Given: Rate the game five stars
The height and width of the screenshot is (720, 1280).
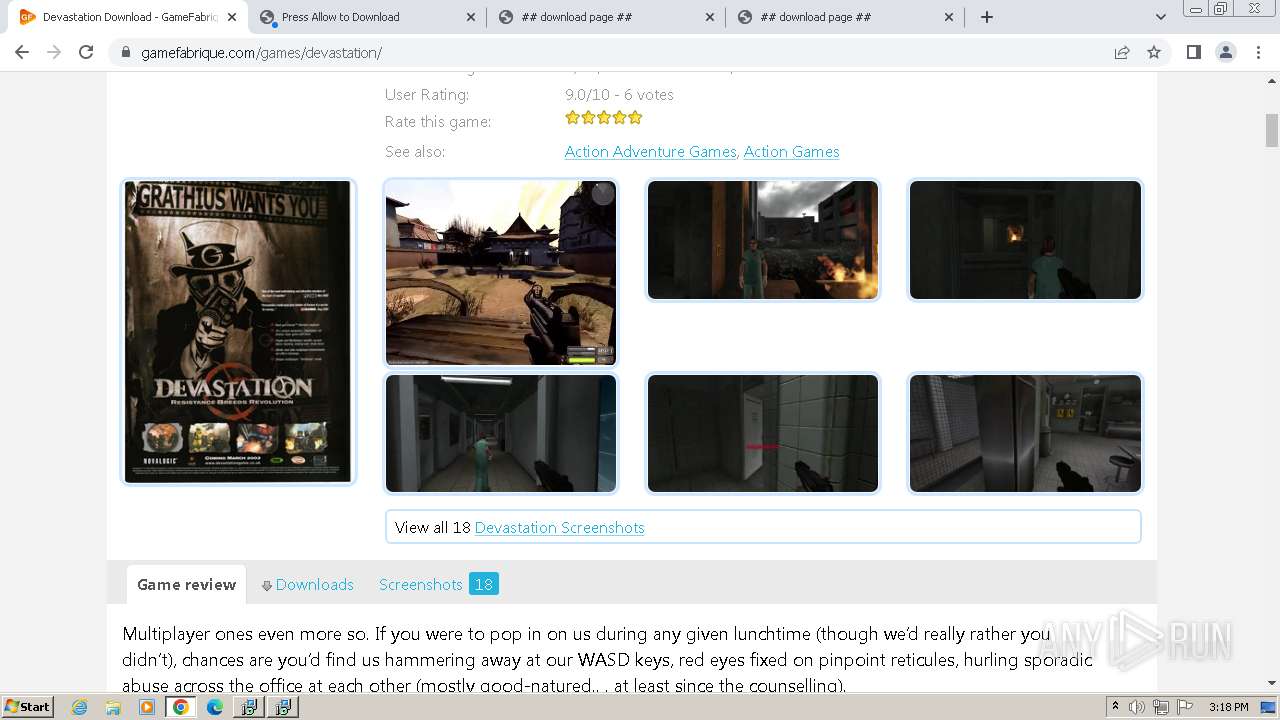Looking at the screenshot, I should click(635, 118).
